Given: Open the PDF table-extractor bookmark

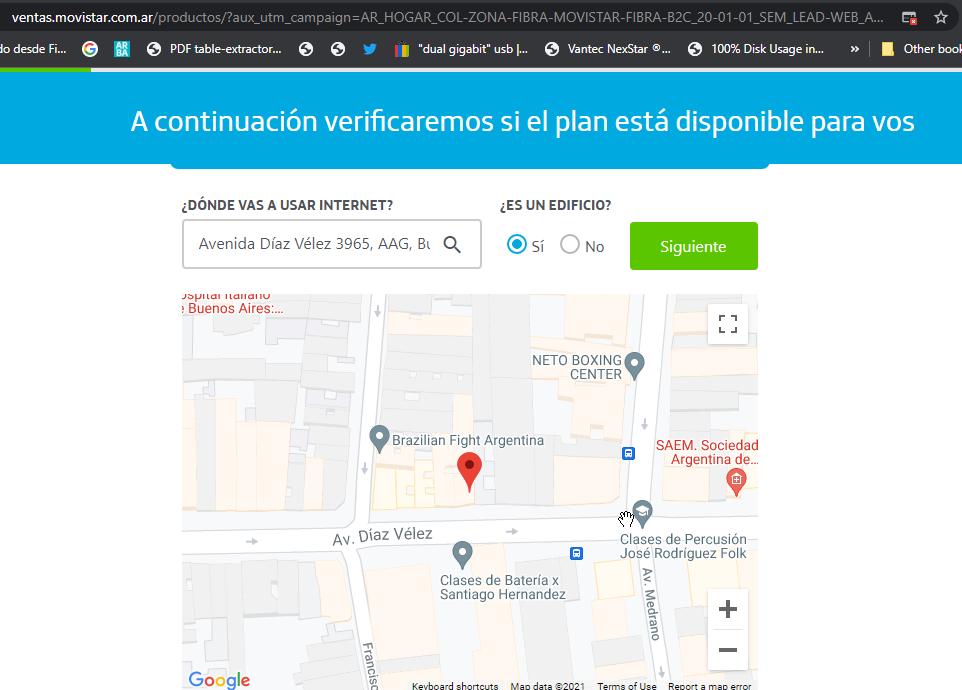Looking at the screenshot, I should [x=214, y=49].
